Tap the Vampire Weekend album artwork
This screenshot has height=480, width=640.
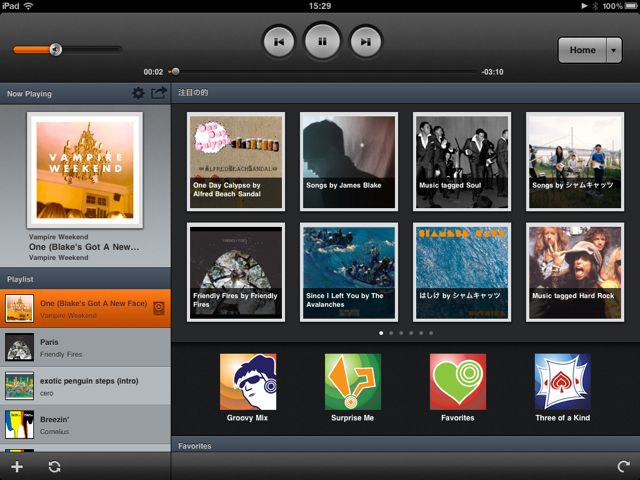[x=85, y=170]
